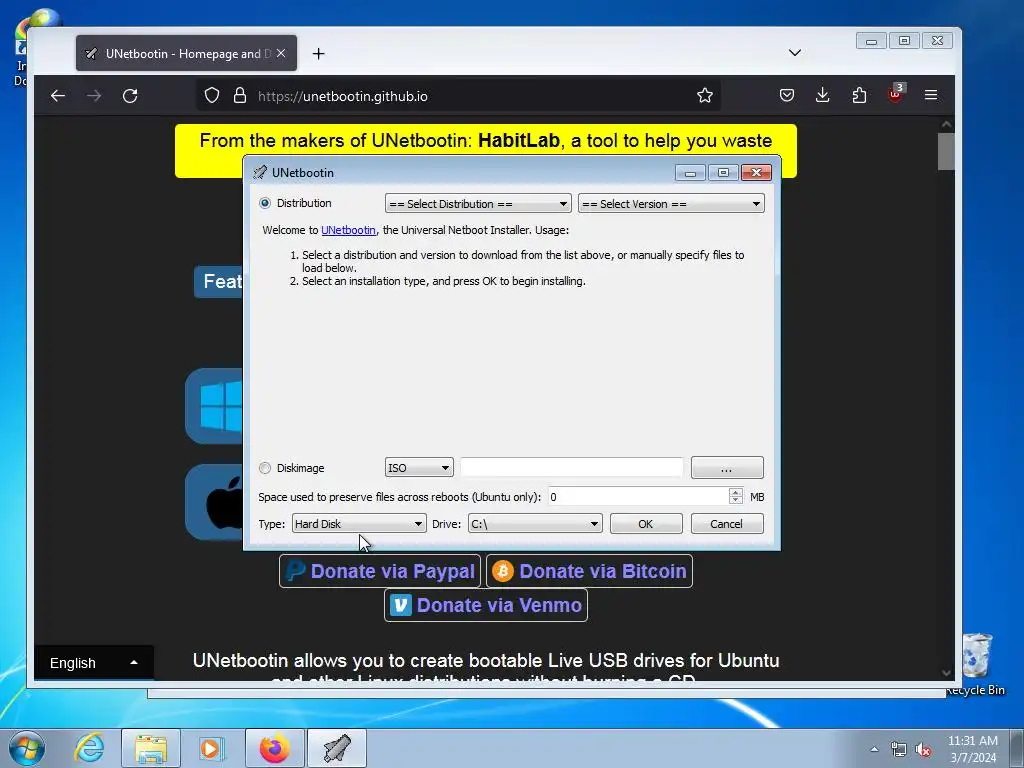Open Windows Explorer from the taskbar
Screen dimensions: 1024x768
151,748
